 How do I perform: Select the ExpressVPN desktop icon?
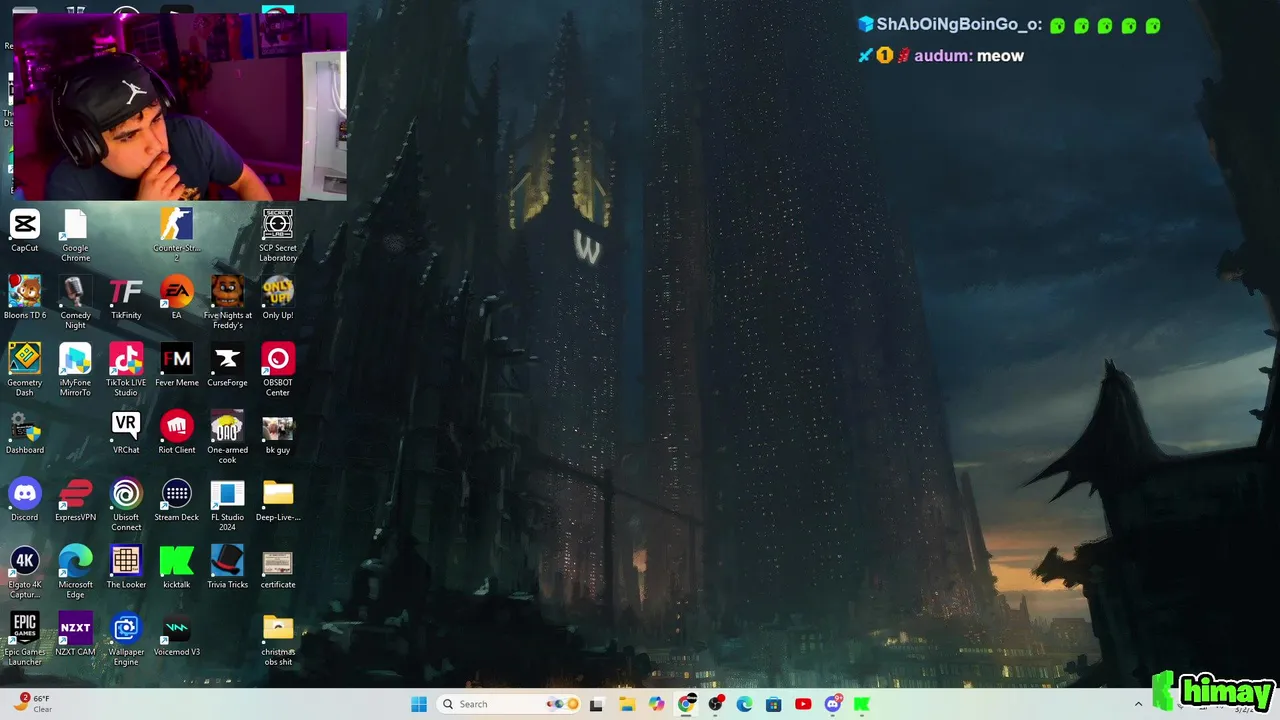[75, 500]
